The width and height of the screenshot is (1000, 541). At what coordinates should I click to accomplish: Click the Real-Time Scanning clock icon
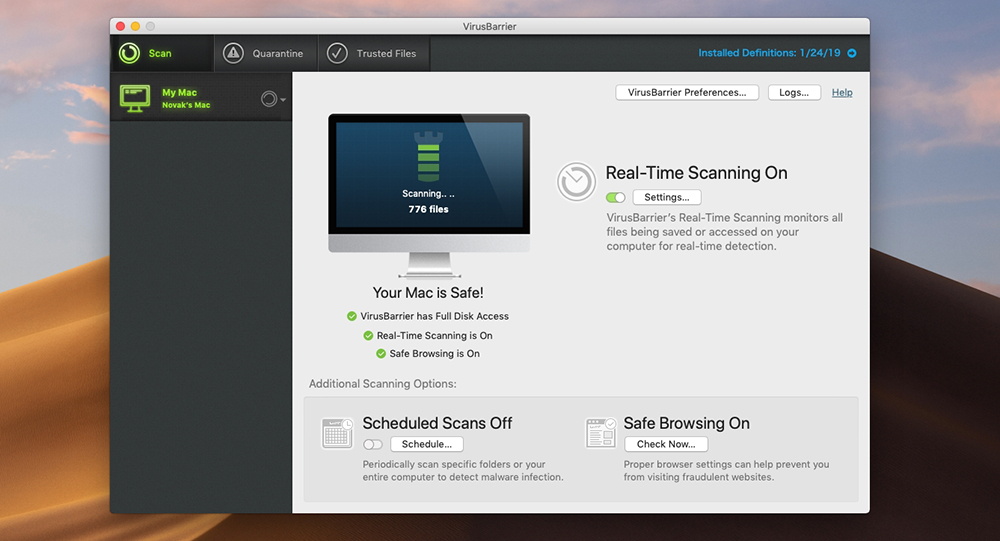pos(576,181)
